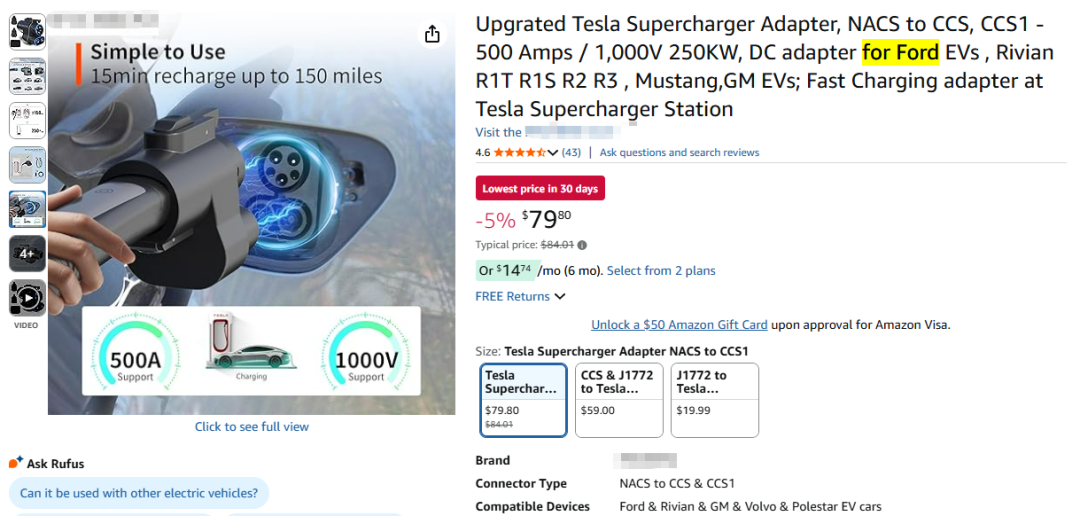
Task: Expand the FREE Returns chevron
Action: coord(560,297)
